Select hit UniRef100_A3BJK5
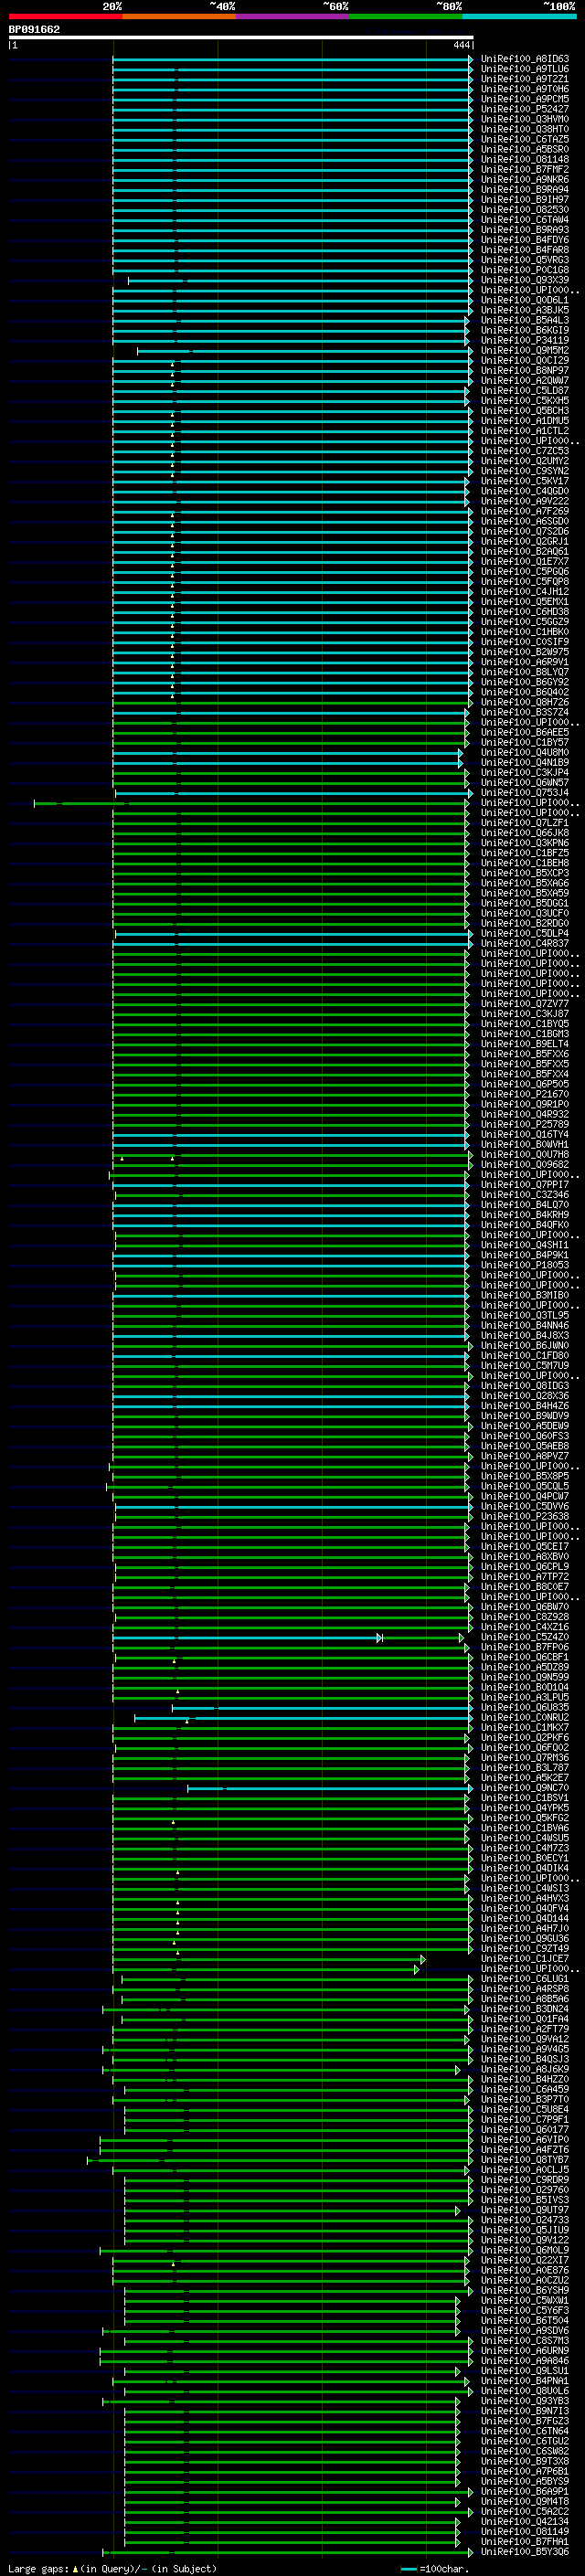 pyautogui.click(x=525, y=310)
